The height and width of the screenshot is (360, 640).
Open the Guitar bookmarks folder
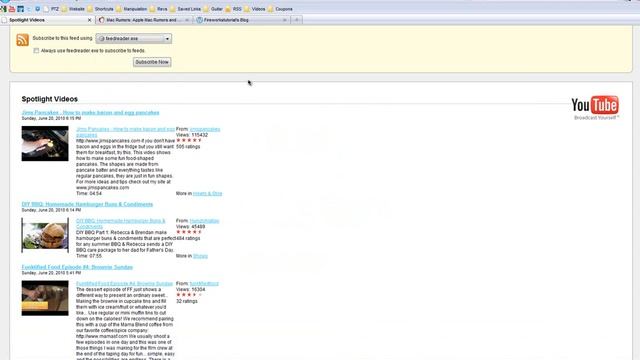(x=213, y=9)
